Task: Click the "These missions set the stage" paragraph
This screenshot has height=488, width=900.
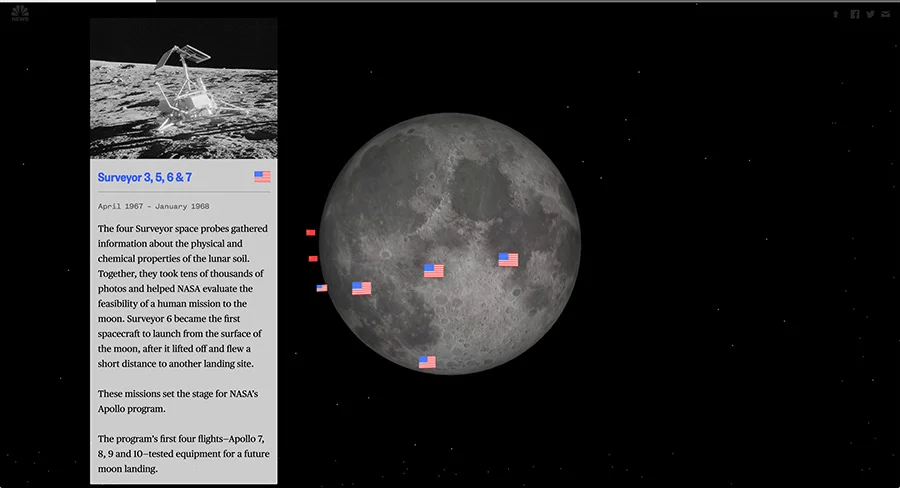Action: click(178, 401)
